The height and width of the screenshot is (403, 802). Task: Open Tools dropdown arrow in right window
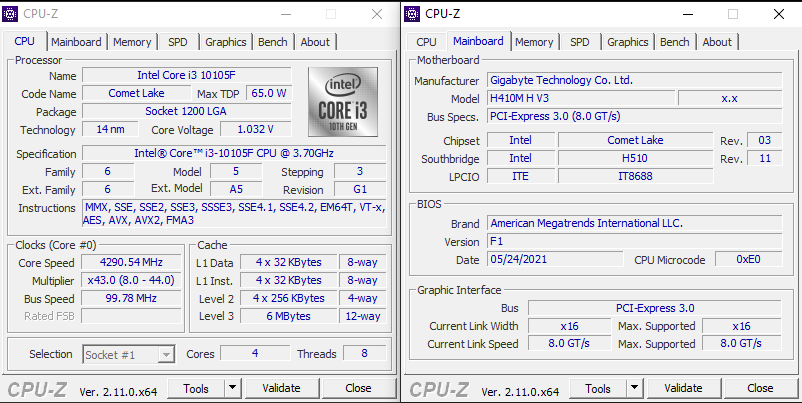point(634,388)
